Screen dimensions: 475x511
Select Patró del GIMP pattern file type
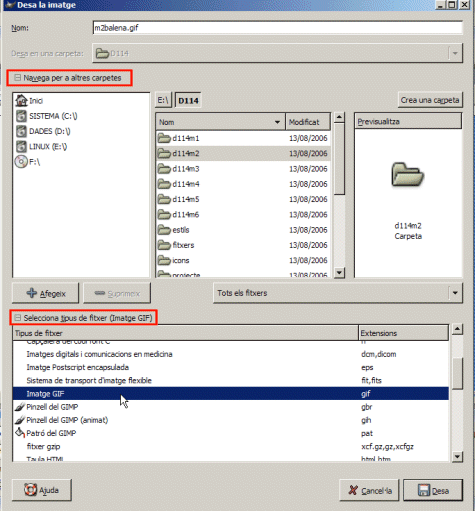(x=51, y=433)
